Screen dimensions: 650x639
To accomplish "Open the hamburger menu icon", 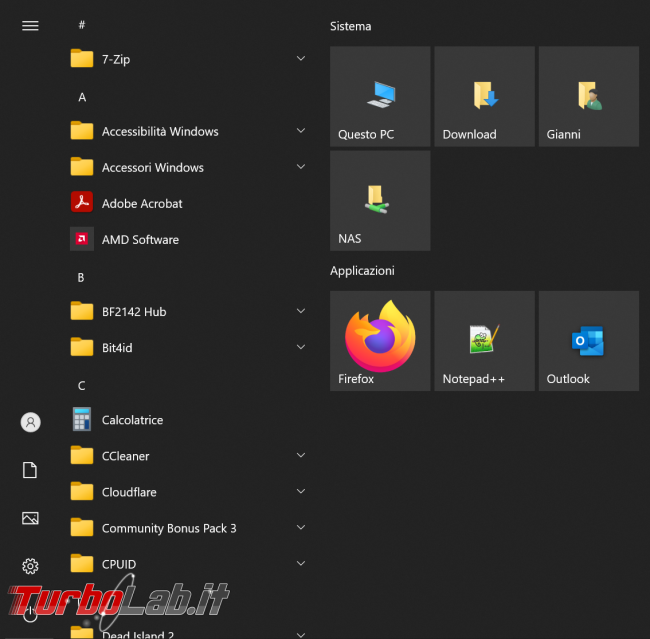I will coord(30,26).
